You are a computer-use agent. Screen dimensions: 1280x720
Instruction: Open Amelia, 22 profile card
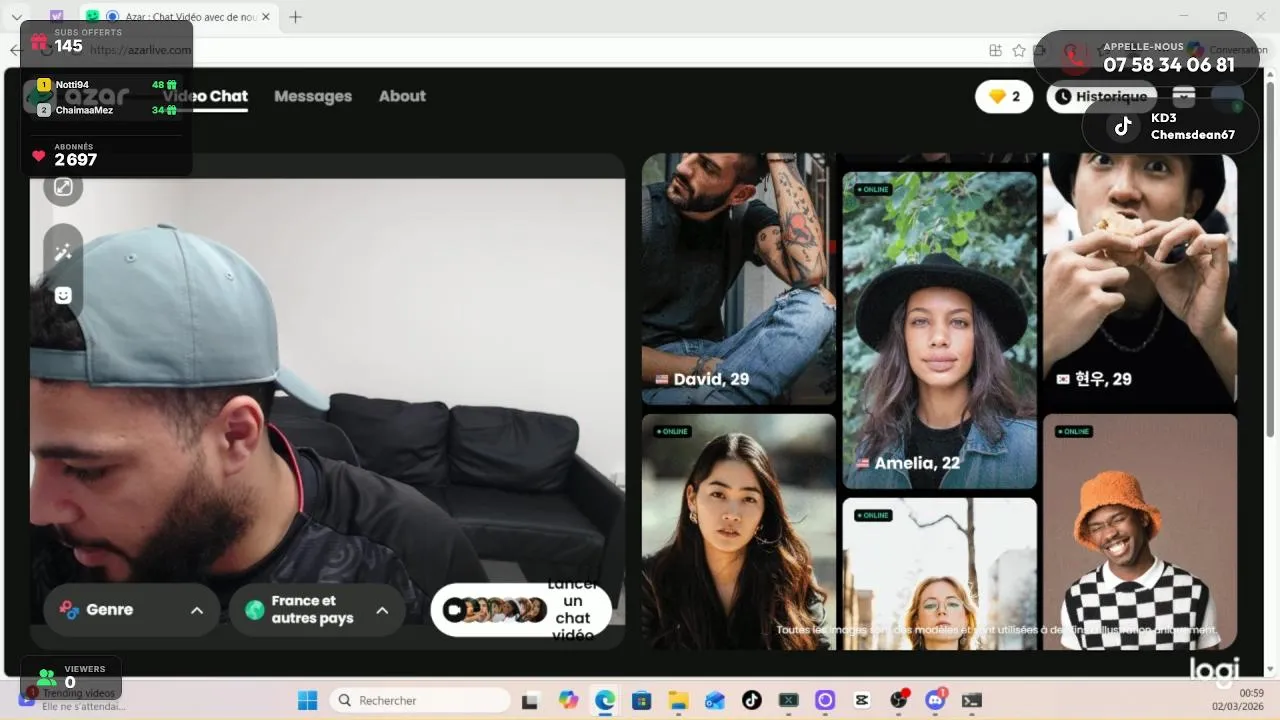pyautogui.click(x=939, y=330)
